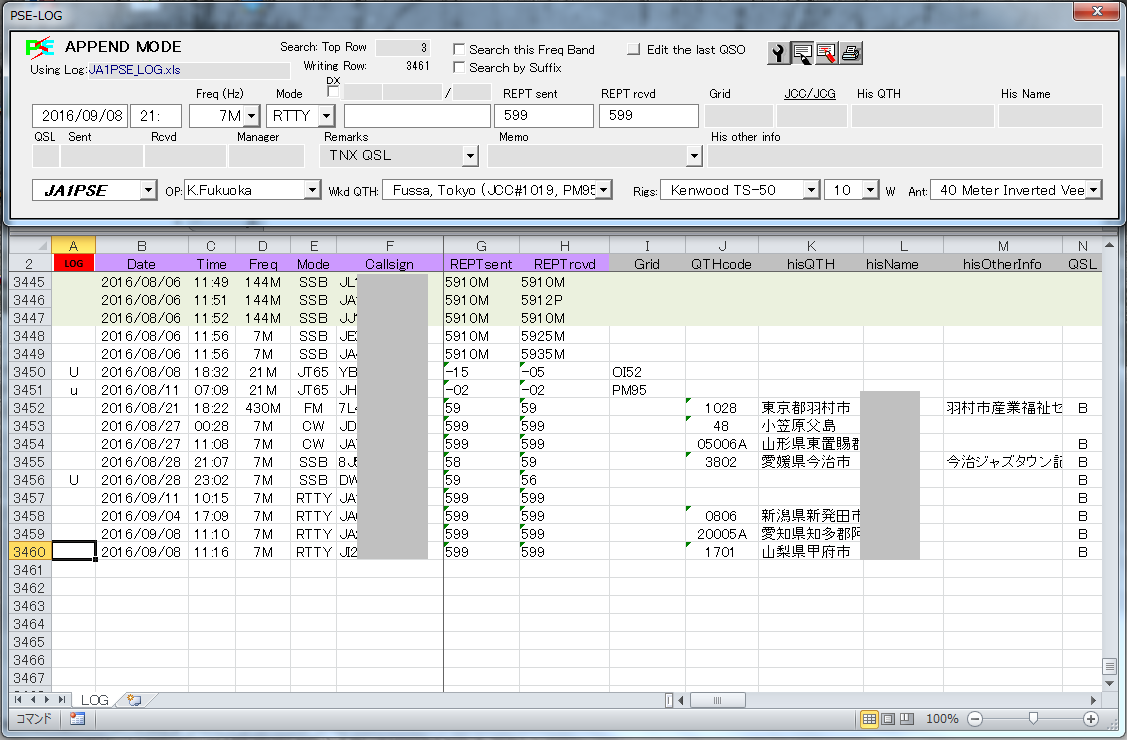Select Page Break Preview view icon
The width and height of the screenshot is (1127, 740).
tap(906, 719)
